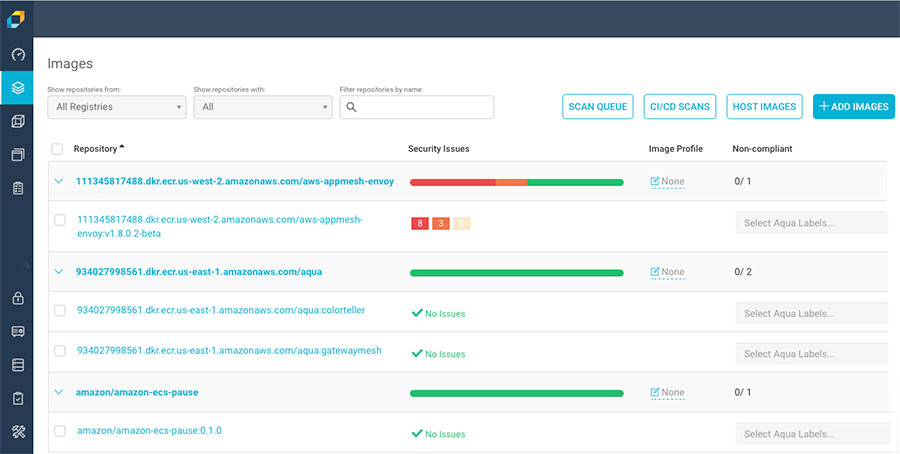Image resolution: width=900 pixels, height=454 pixels.
Task: Open the aqua:gatewaymesh image link
Action: coord(229,351)
